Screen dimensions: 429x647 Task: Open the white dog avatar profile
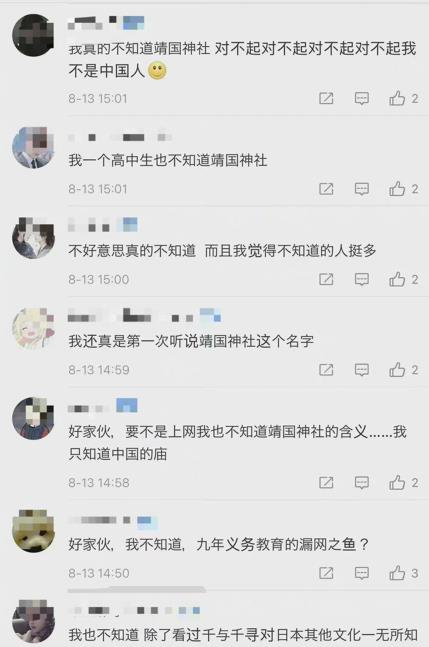click(x=33, y=531)
